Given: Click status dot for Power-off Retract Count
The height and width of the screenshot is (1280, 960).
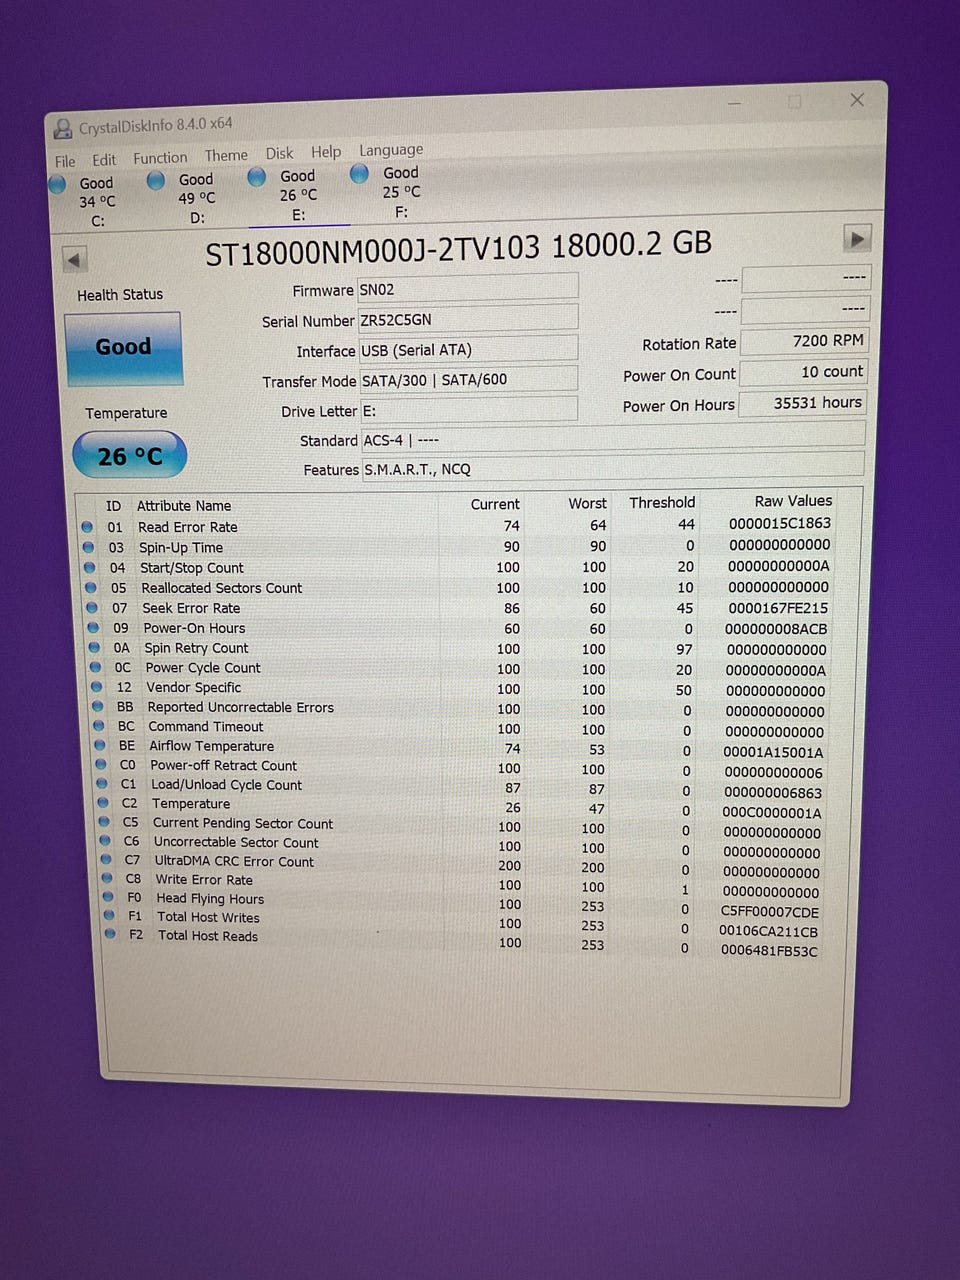Looking at the screenshot, I should pyautogui.click(x=101, y=764).
